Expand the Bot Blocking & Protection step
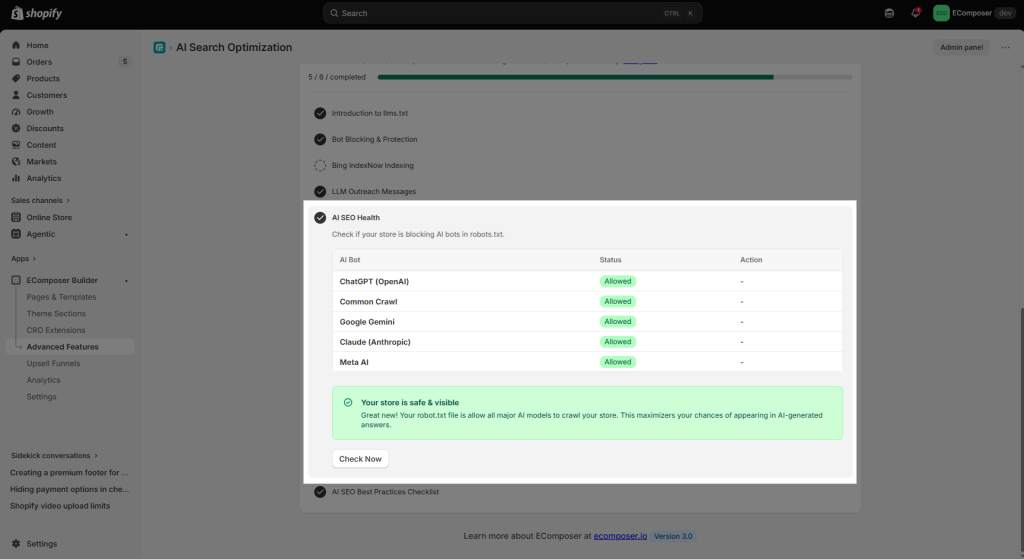1024x559 pixels. (x=374, y=139)
